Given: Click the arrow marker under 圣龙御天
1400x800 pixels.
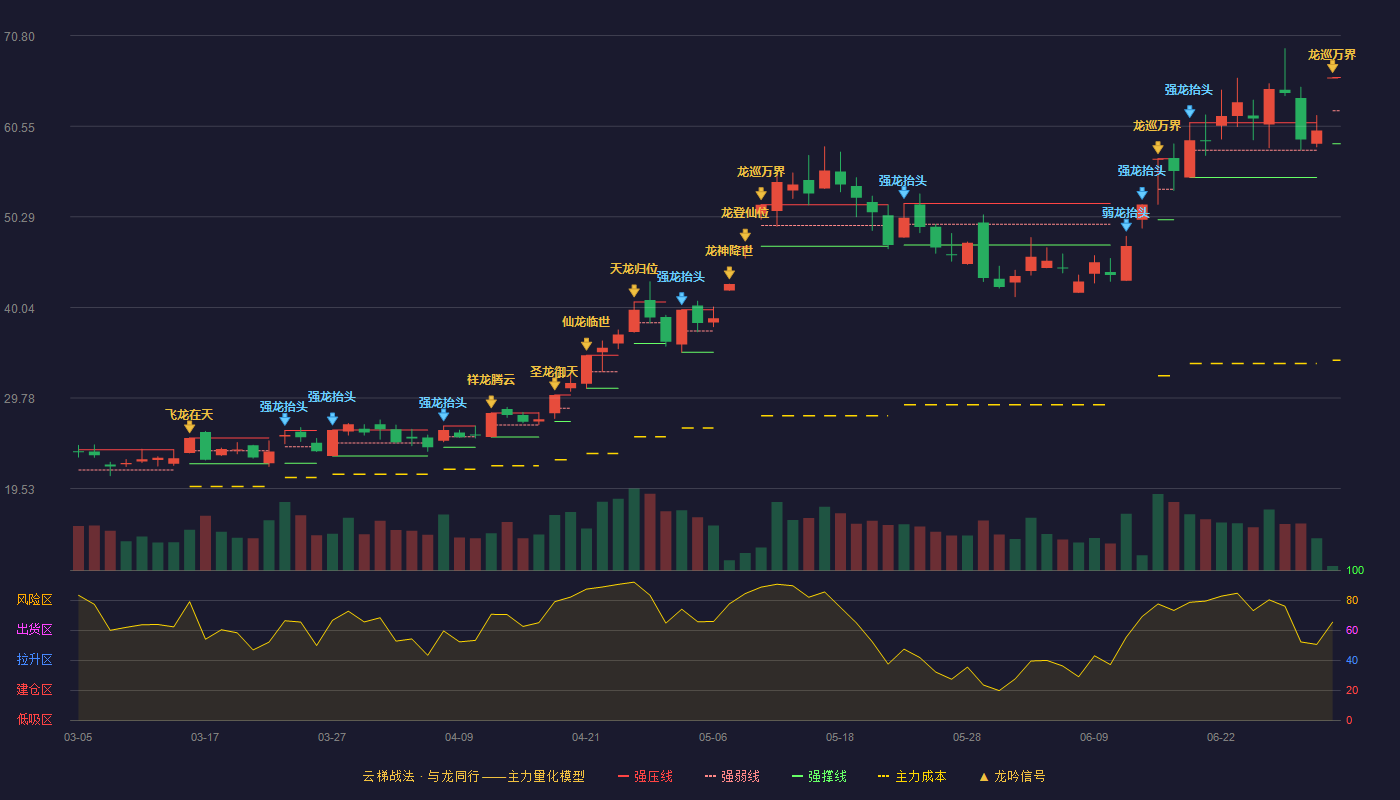Looking at the screenshot, I should point(555,384).
